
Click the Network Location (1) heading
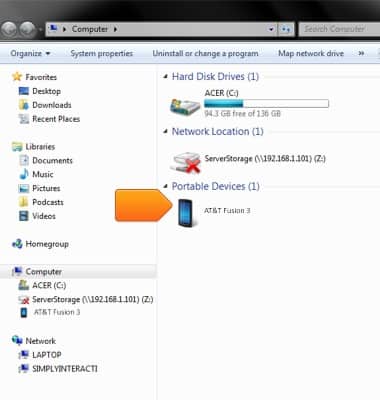tap(217, 132)
